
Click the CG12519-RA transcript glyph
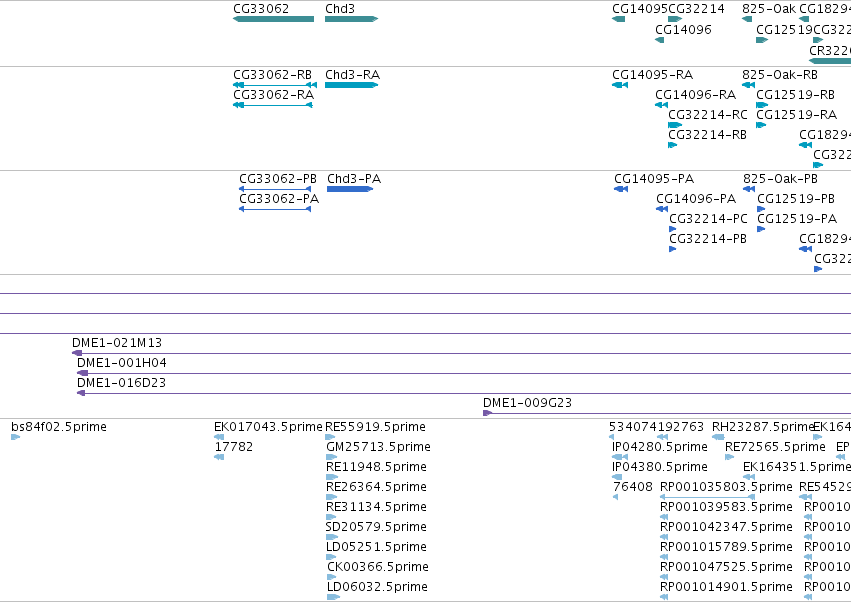coord(761,125)
